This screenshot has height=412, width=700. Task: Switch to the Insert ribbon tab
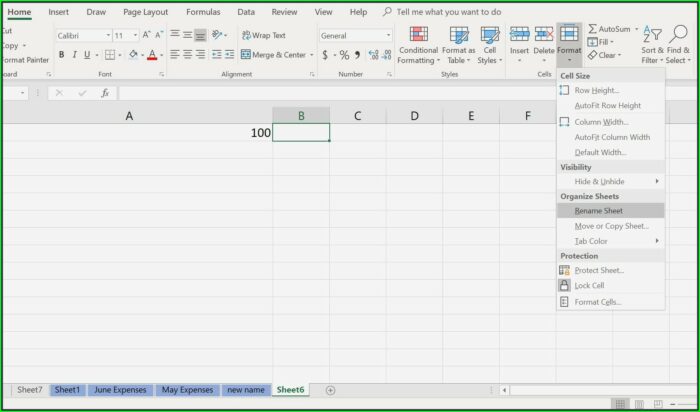click(58, 12)
